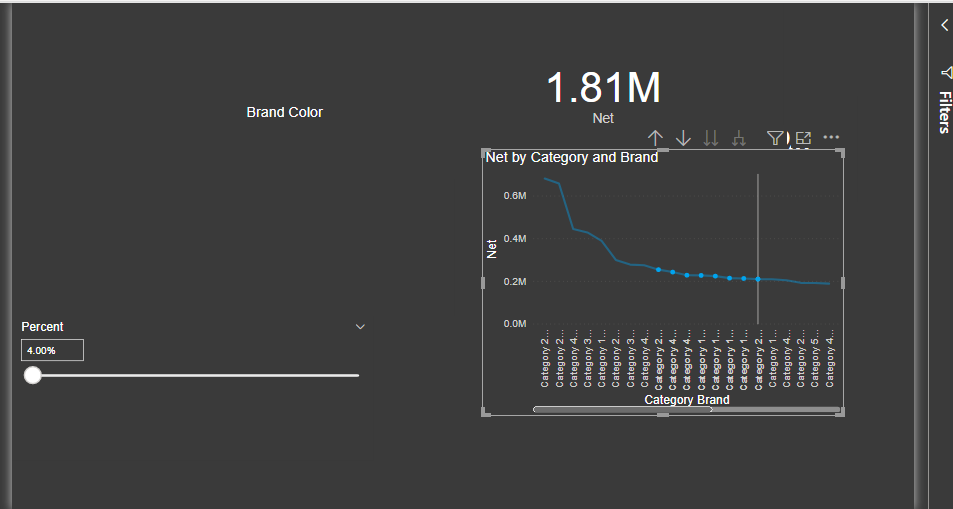Select the 1.81M Net card
The height and width of the screenshot is (509, 953).
click(x=603, y=96)
